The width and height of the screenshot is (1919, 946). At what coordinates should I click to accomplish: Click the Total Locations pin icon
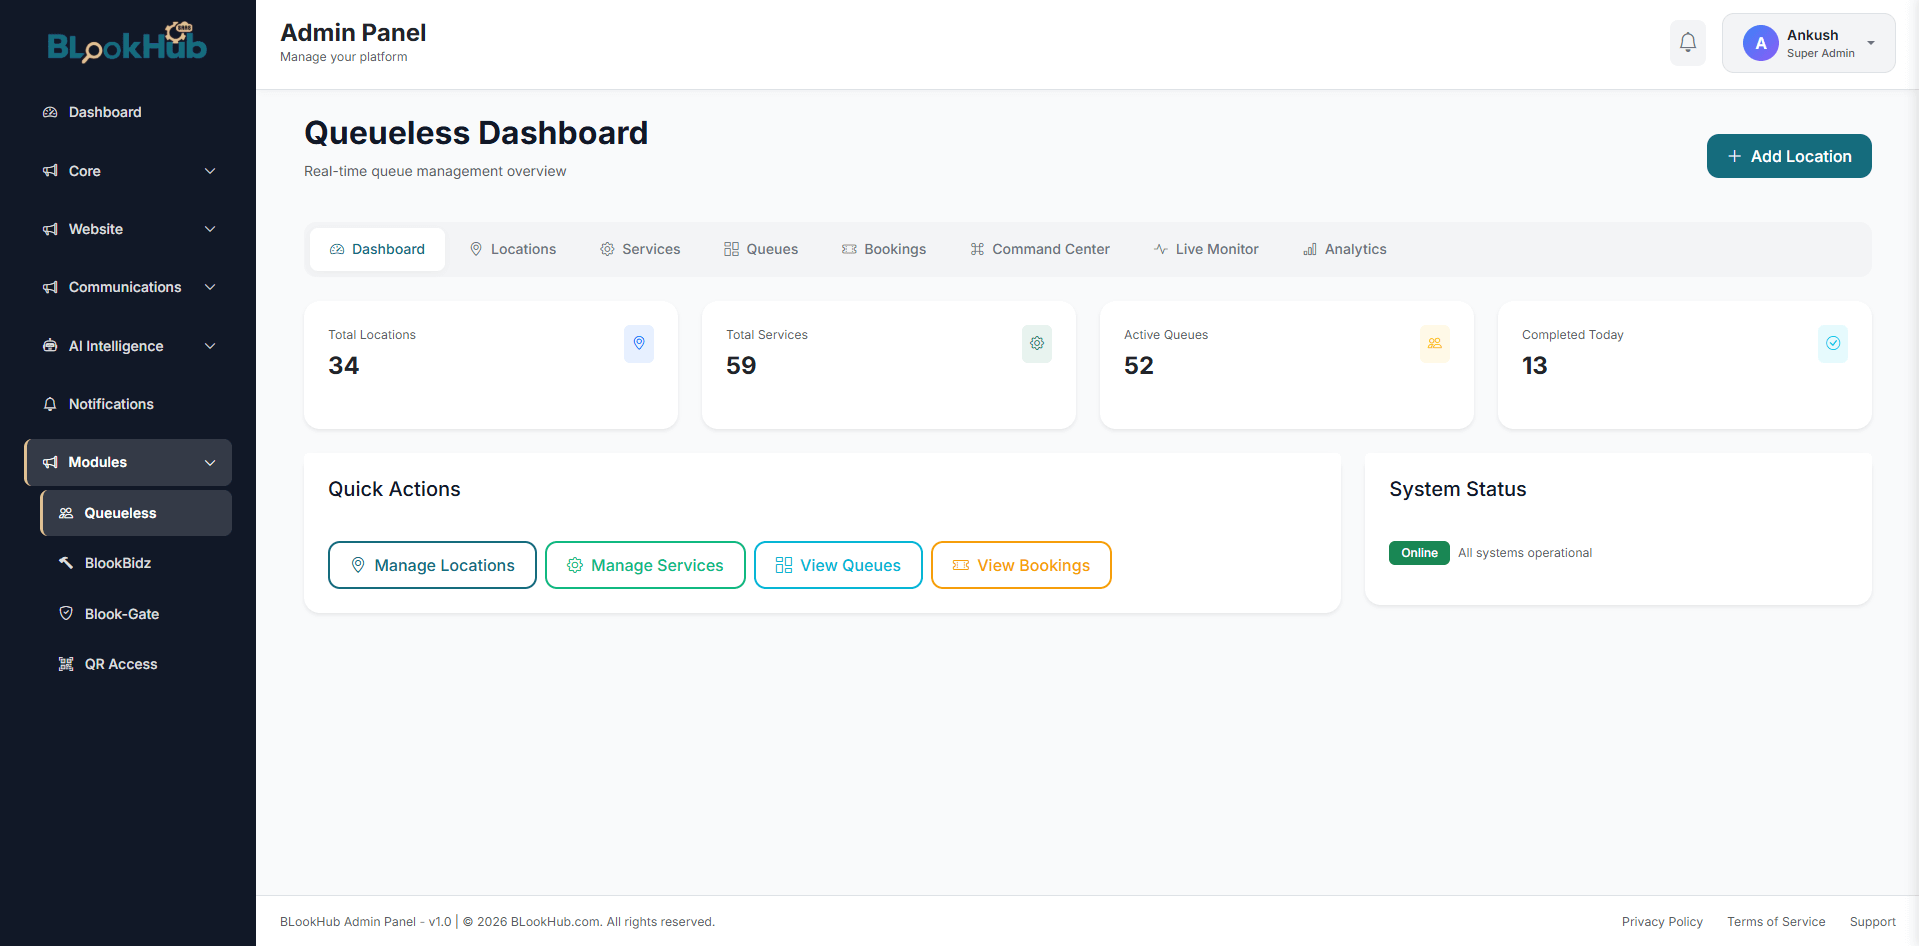(x=638, y=343)
